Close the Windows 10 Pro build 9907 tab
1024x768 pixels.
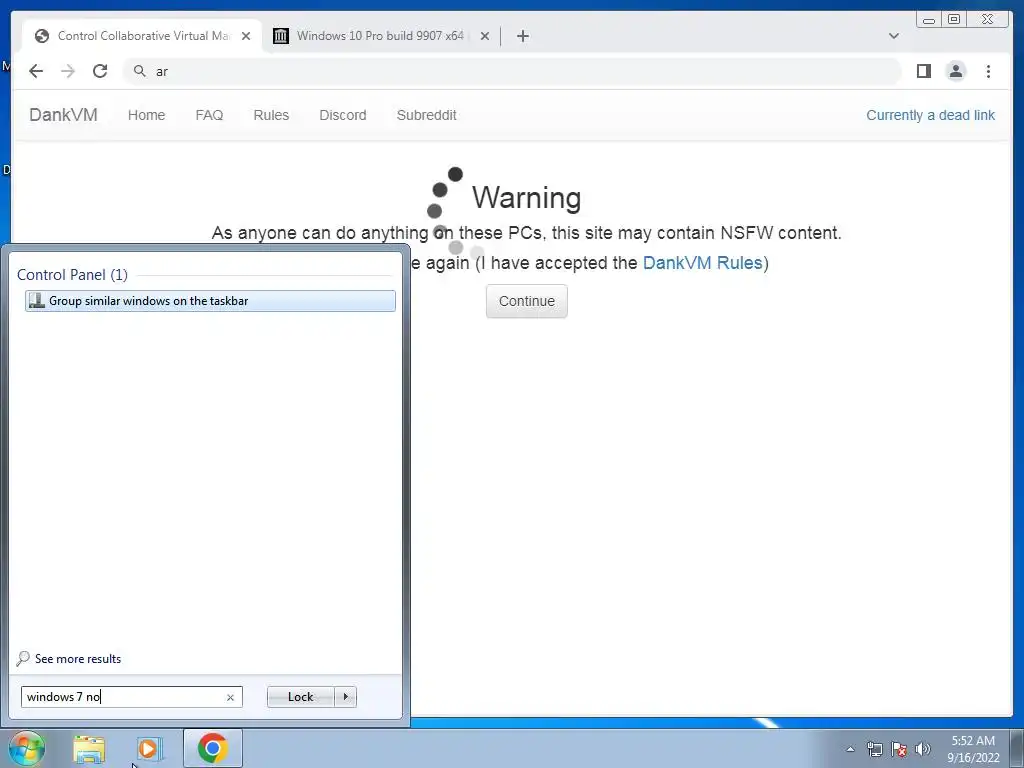(485, 36)
